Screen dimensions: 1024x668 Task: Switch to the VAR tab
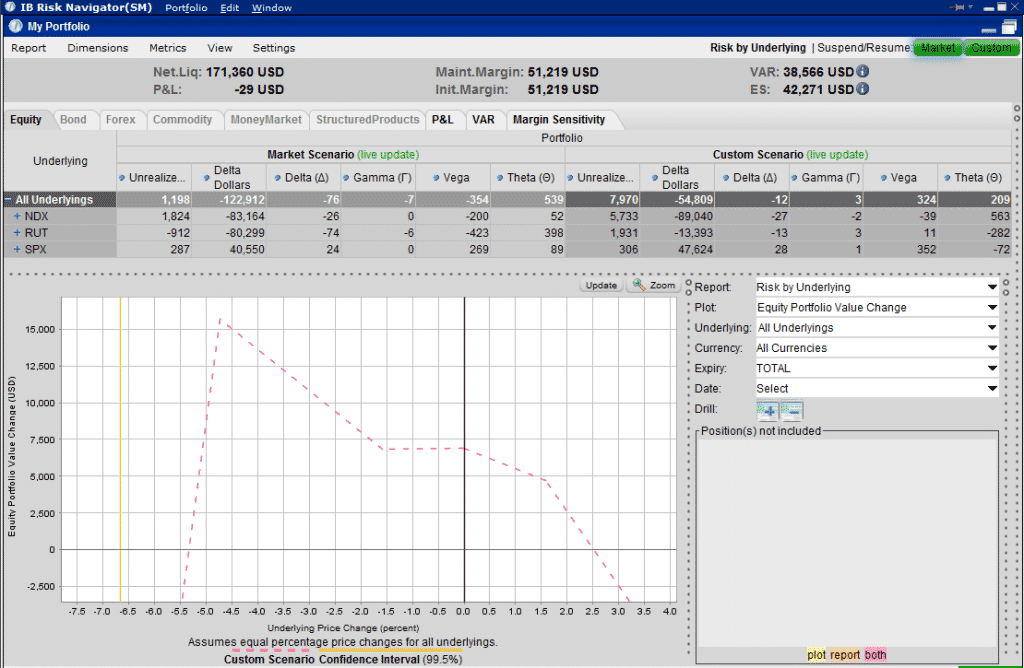coord(483,119)
